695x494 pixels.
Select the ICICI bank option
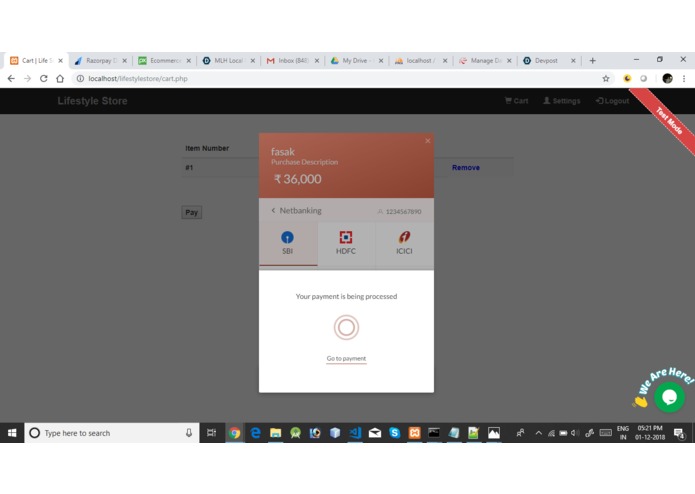(404, 244)
